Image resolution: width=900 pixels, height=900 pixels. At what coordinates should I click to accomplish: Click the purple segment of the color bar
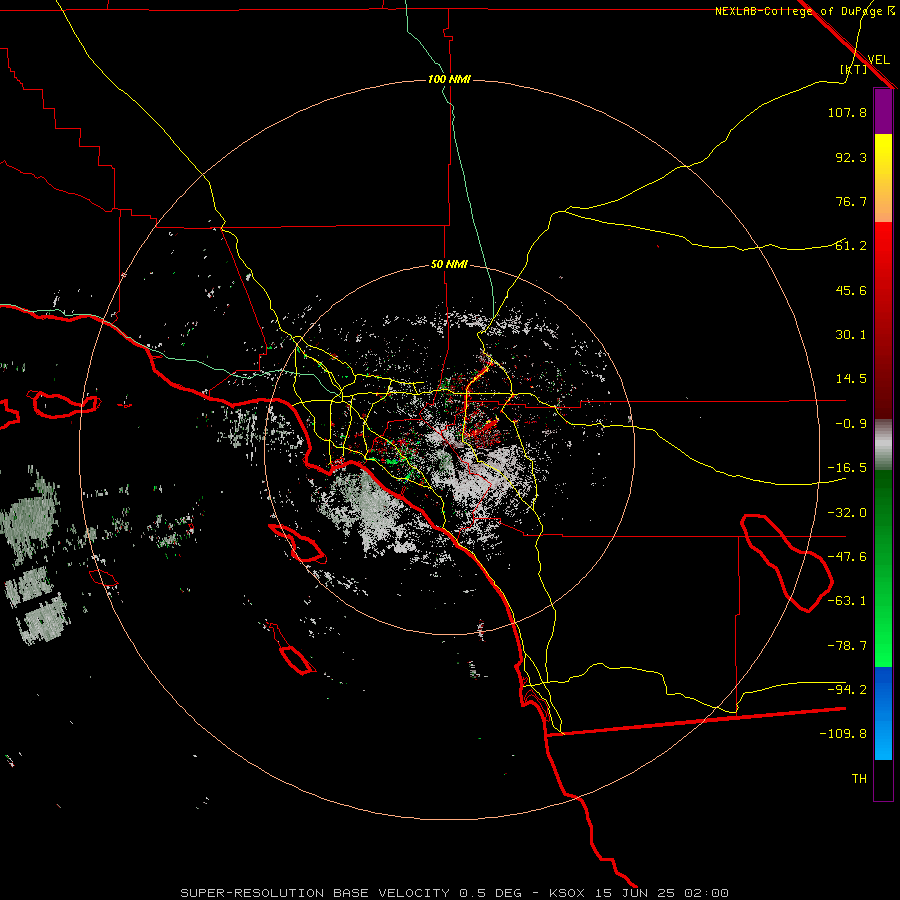(883, 111)
